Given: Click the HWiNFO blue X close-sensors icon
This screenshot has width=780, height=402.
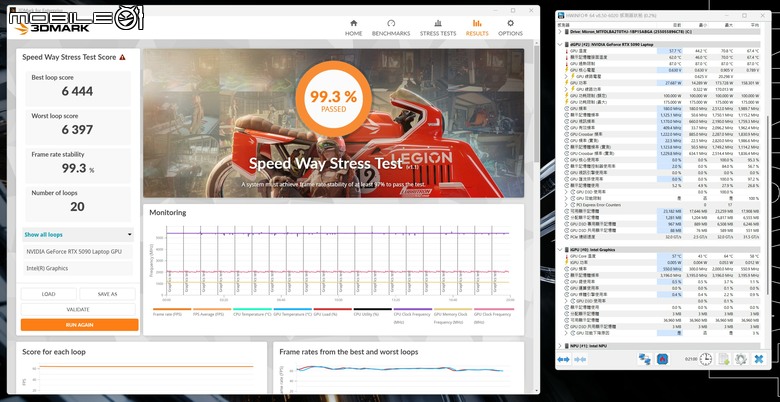Looking at the screenshot, I should click(759, 359).
